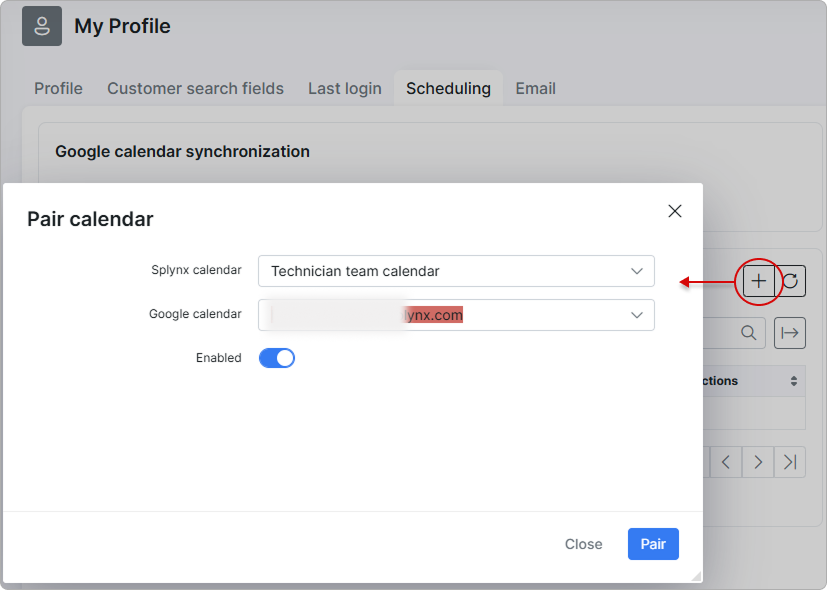Click the Pair calendar dialog title

pyautogui.click(x=90, y=219)
